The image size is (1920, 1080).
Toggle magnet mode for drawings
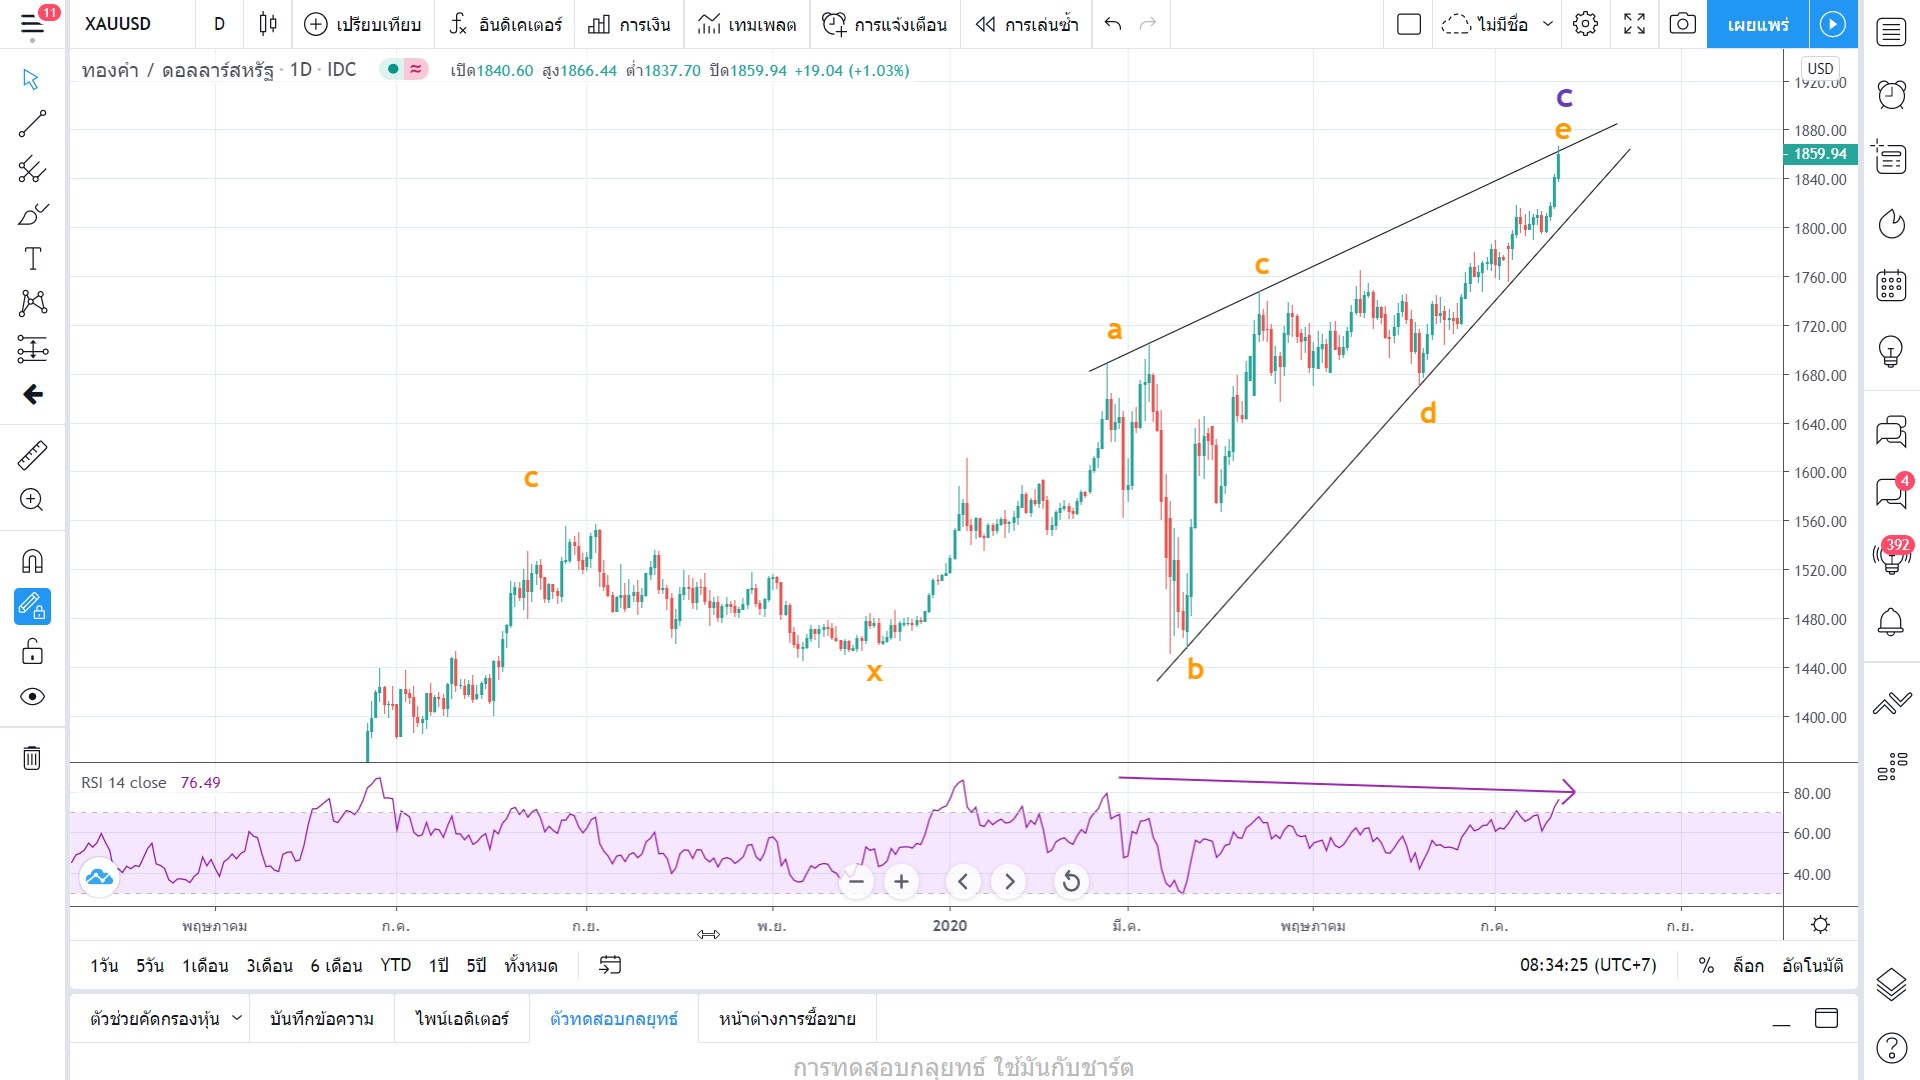(32, 561)
